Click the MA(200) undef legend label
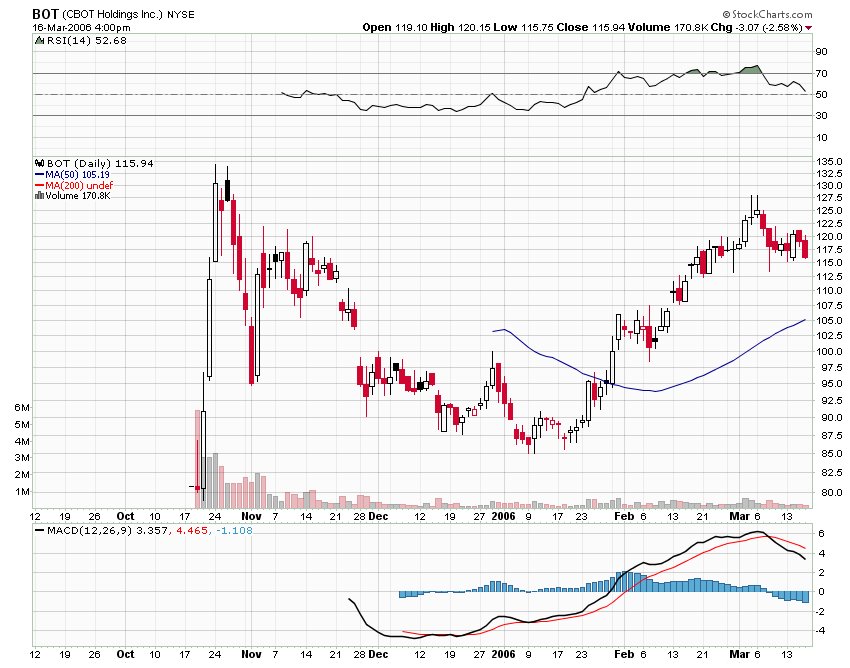The height and width of the screenshot is (668, 850). coord(79,185)
